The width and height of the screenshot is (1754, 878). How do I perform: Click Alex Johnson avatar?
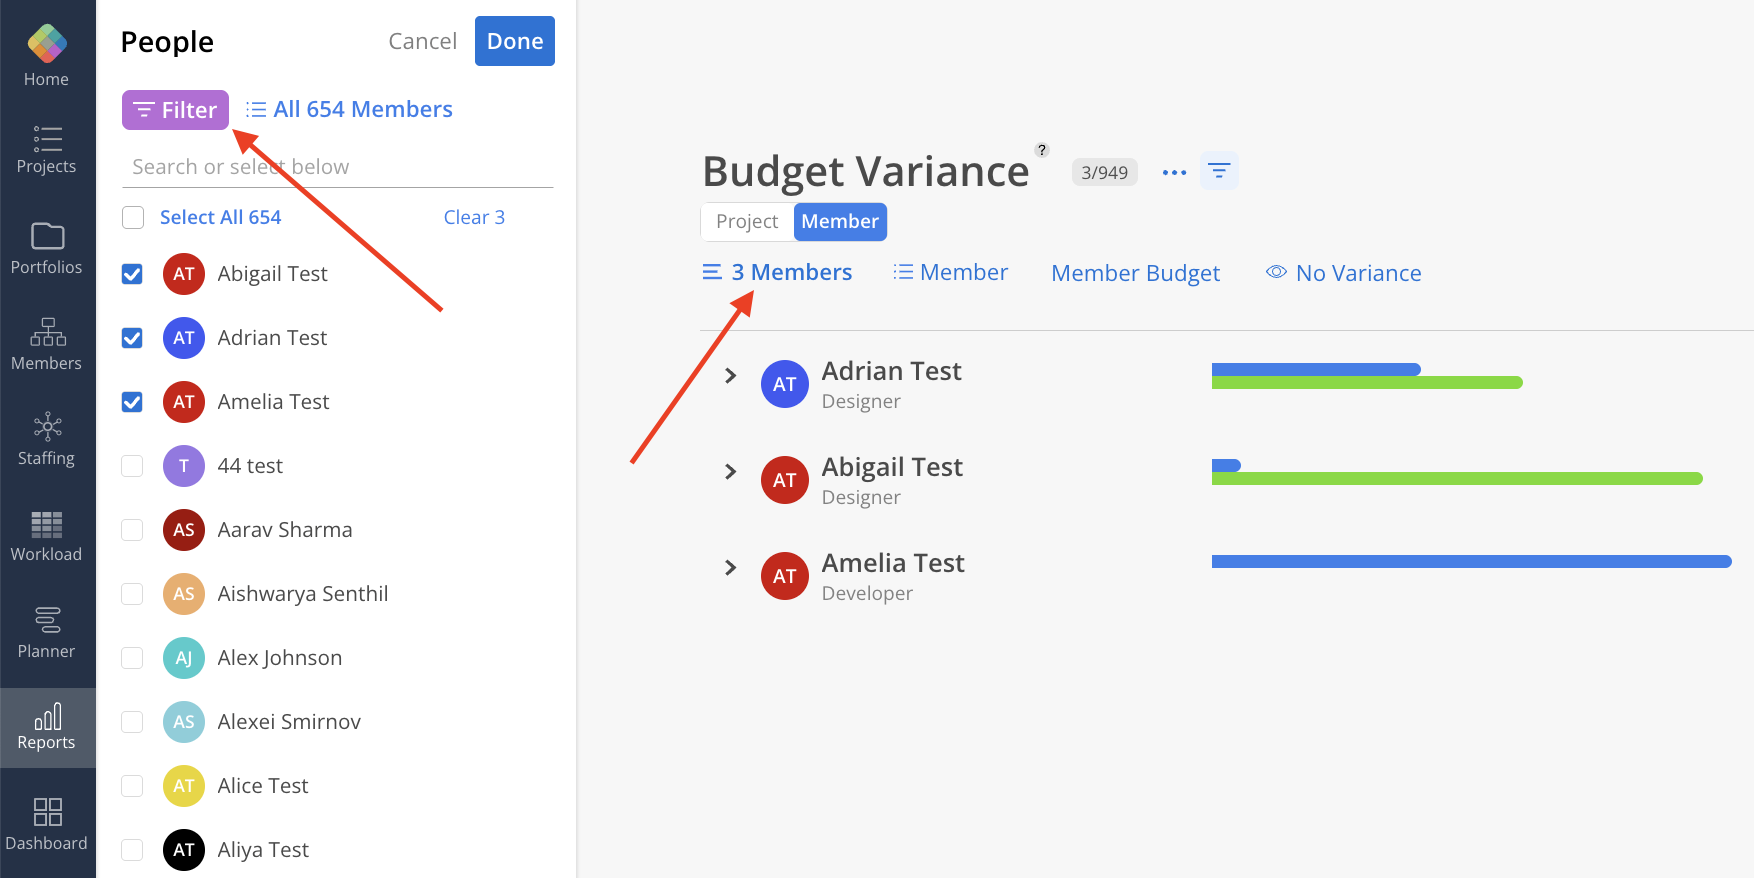(x=184, y=658)
